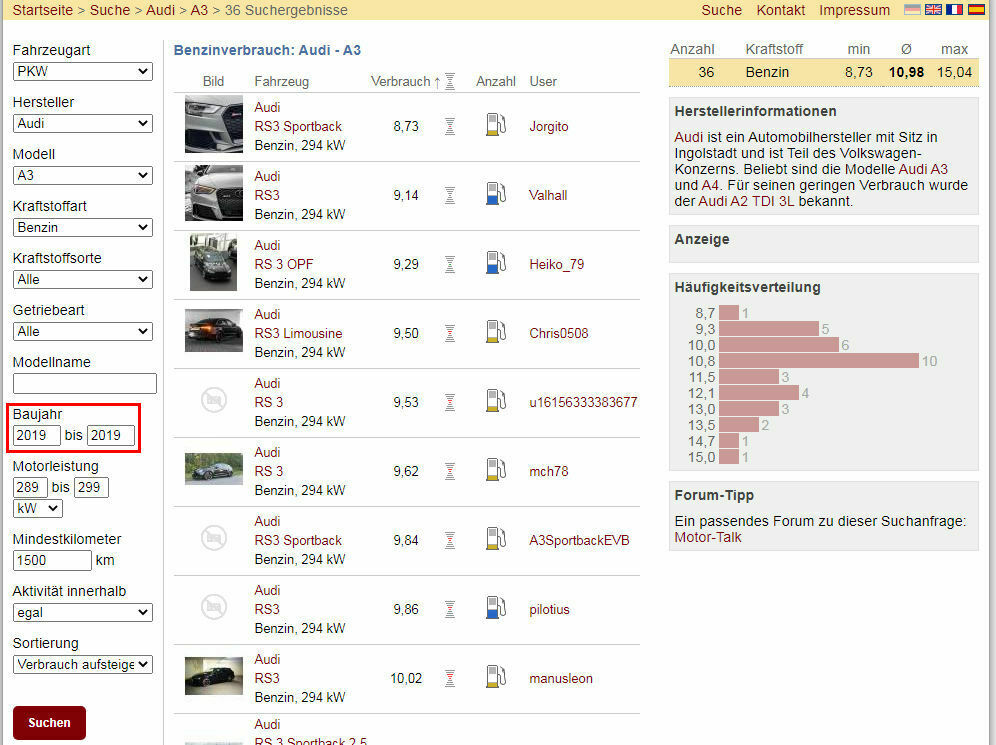Go to Impressum in the top menu
996x745 pixels.
[854, 10]
